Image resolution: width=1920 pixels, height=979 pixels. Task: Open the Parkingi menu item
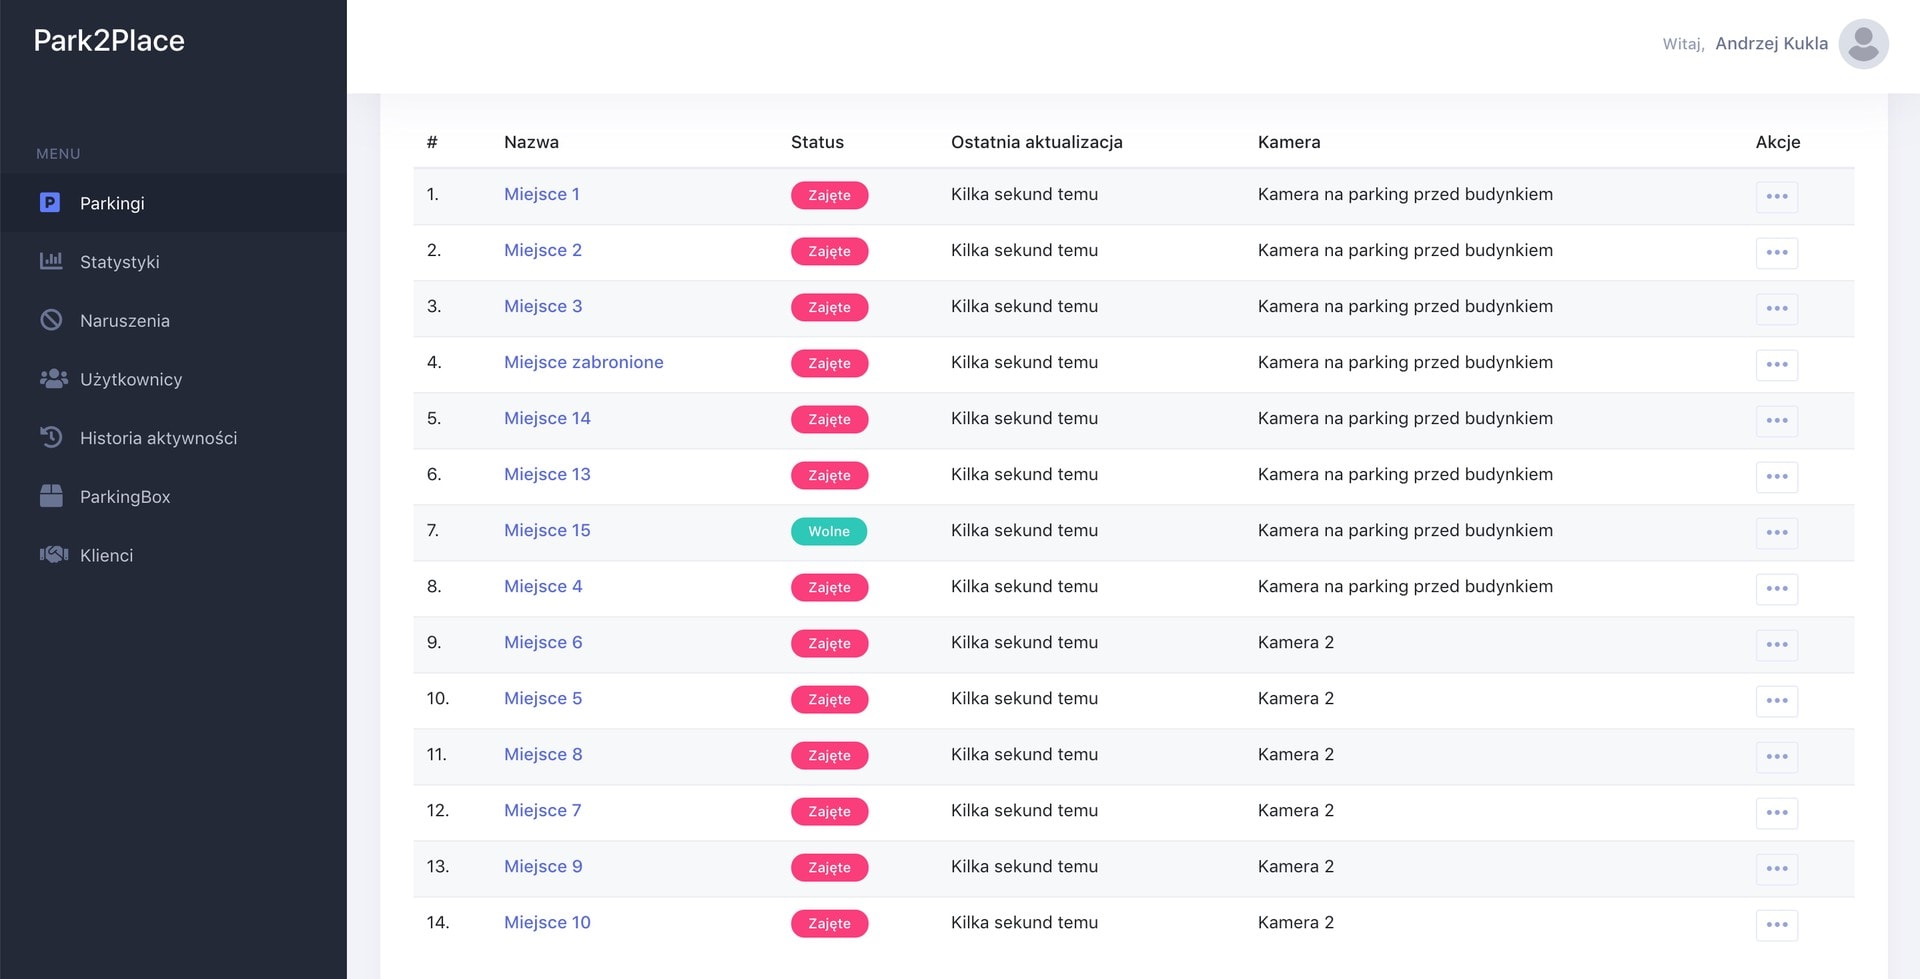pyautogui.click(x=173, y=203)
